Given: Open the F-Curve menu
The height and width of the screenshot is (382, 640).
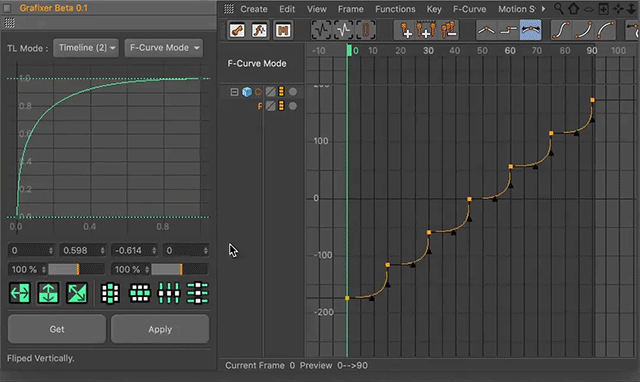Looking at the screenshot, I should click(469, 9).
